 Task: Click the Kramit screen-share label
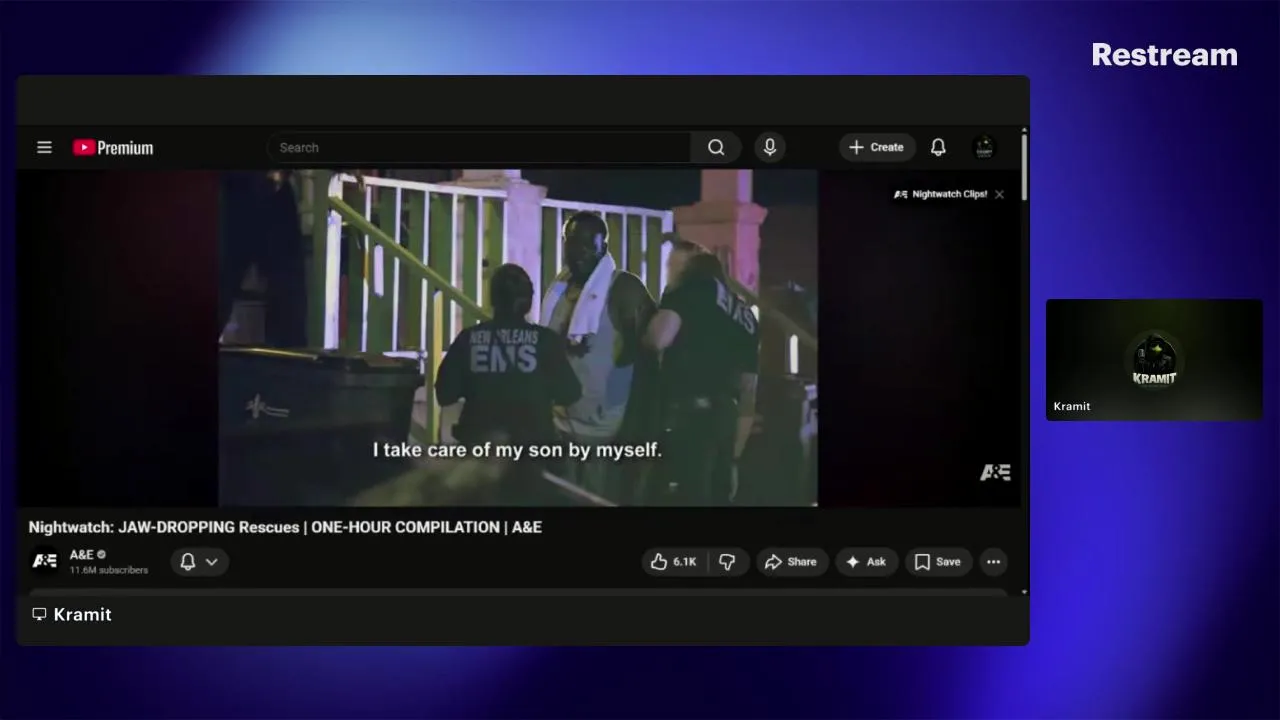point(72,614)
